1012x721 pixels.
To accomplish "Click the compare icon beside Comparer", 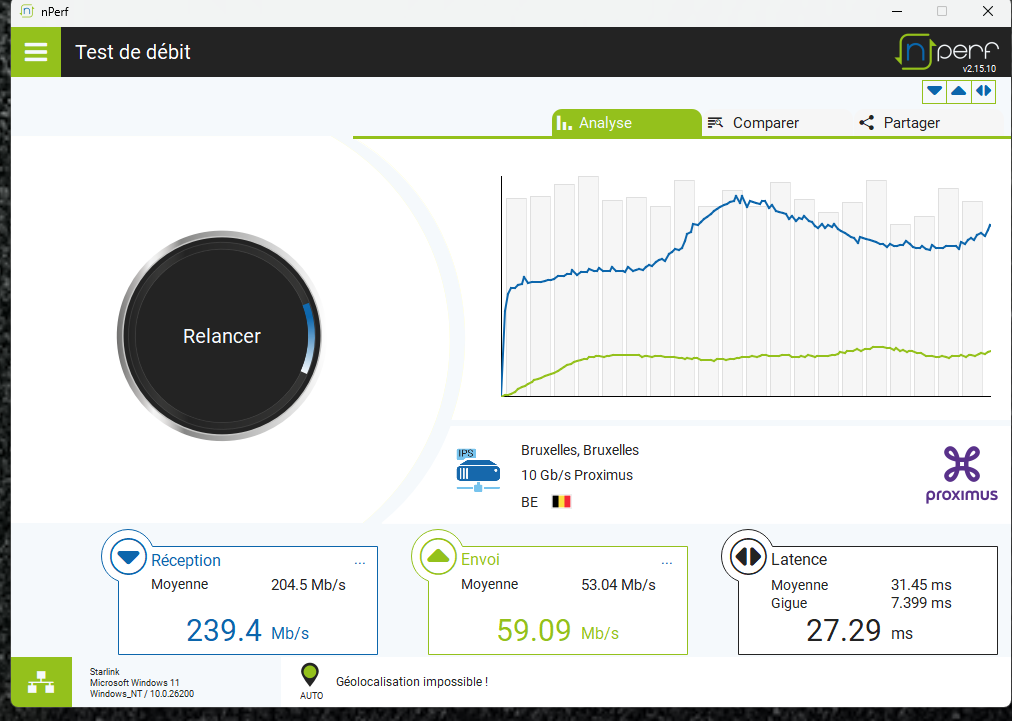I will 715,123.
